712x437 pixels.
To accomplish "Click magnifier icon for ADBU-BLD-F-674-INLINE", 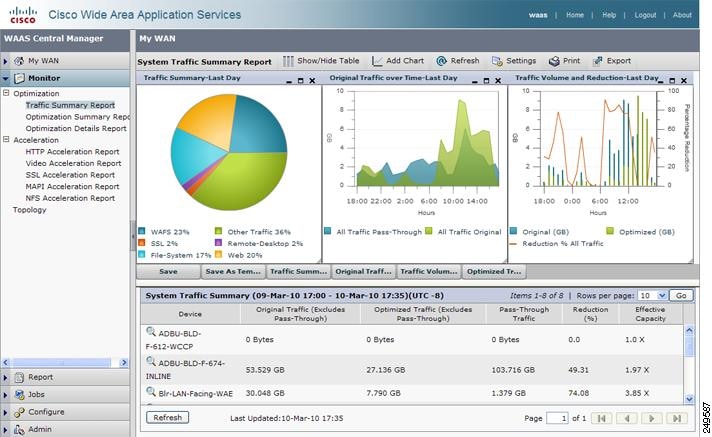I will pos(151,362).
